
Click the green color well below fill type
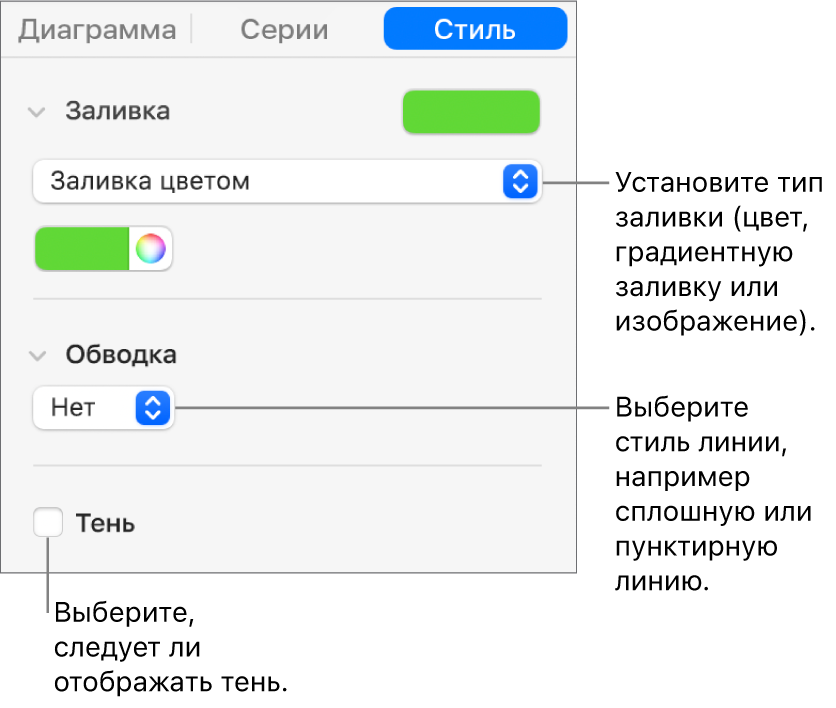pyautogui.click(x=82, y=248)
